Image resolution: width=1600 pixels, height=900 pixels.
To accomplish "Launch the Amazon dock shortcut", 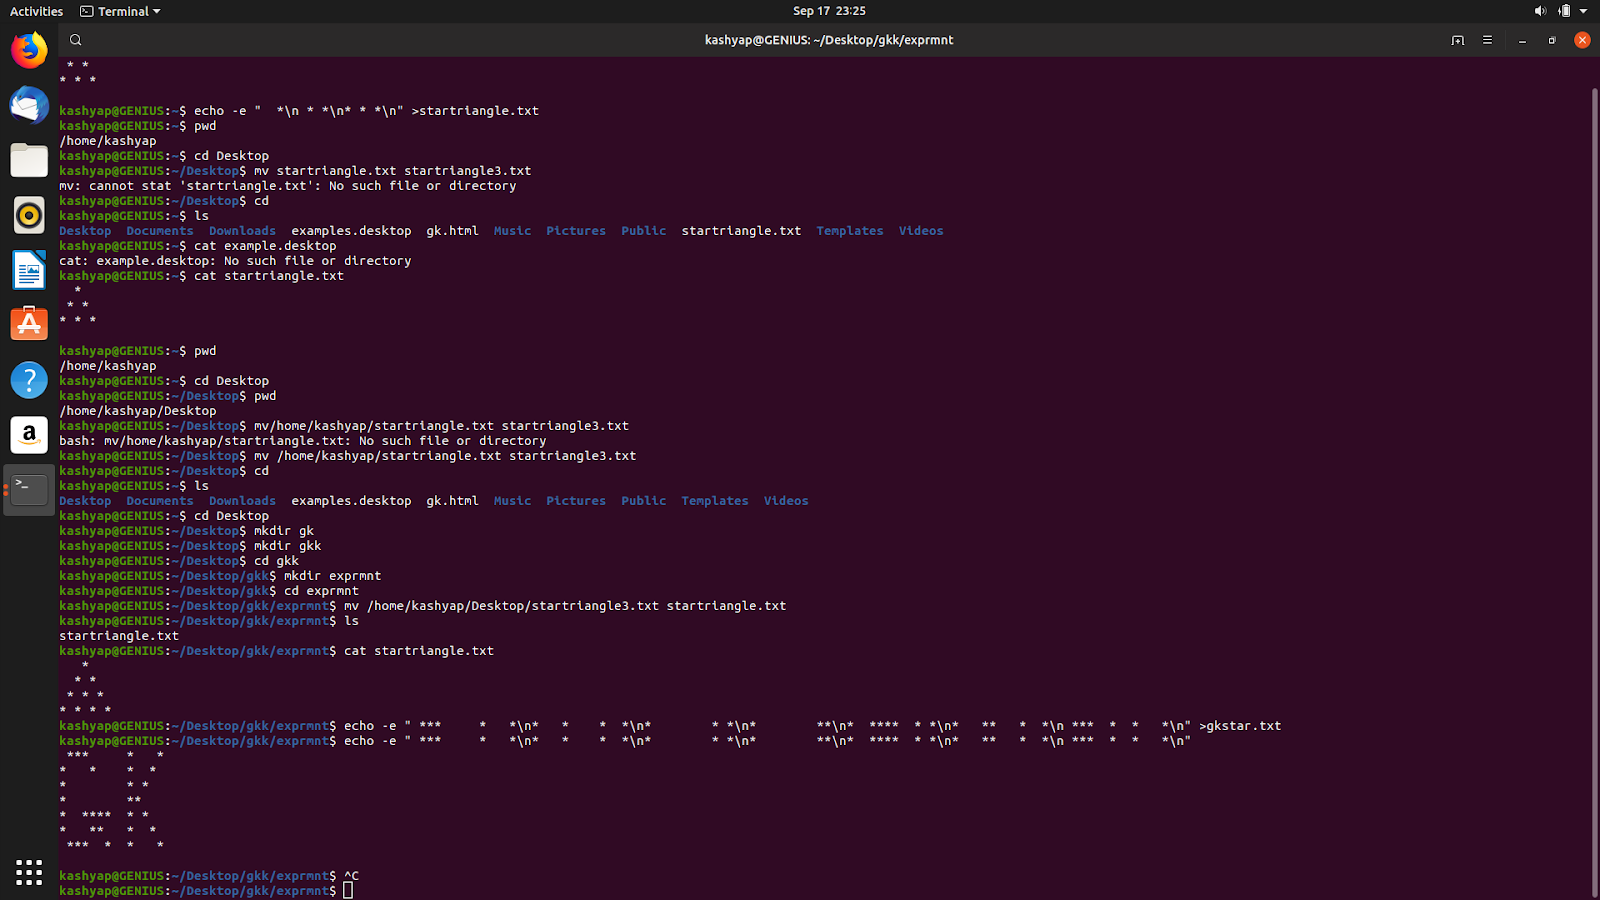I will tap(29, 435).
